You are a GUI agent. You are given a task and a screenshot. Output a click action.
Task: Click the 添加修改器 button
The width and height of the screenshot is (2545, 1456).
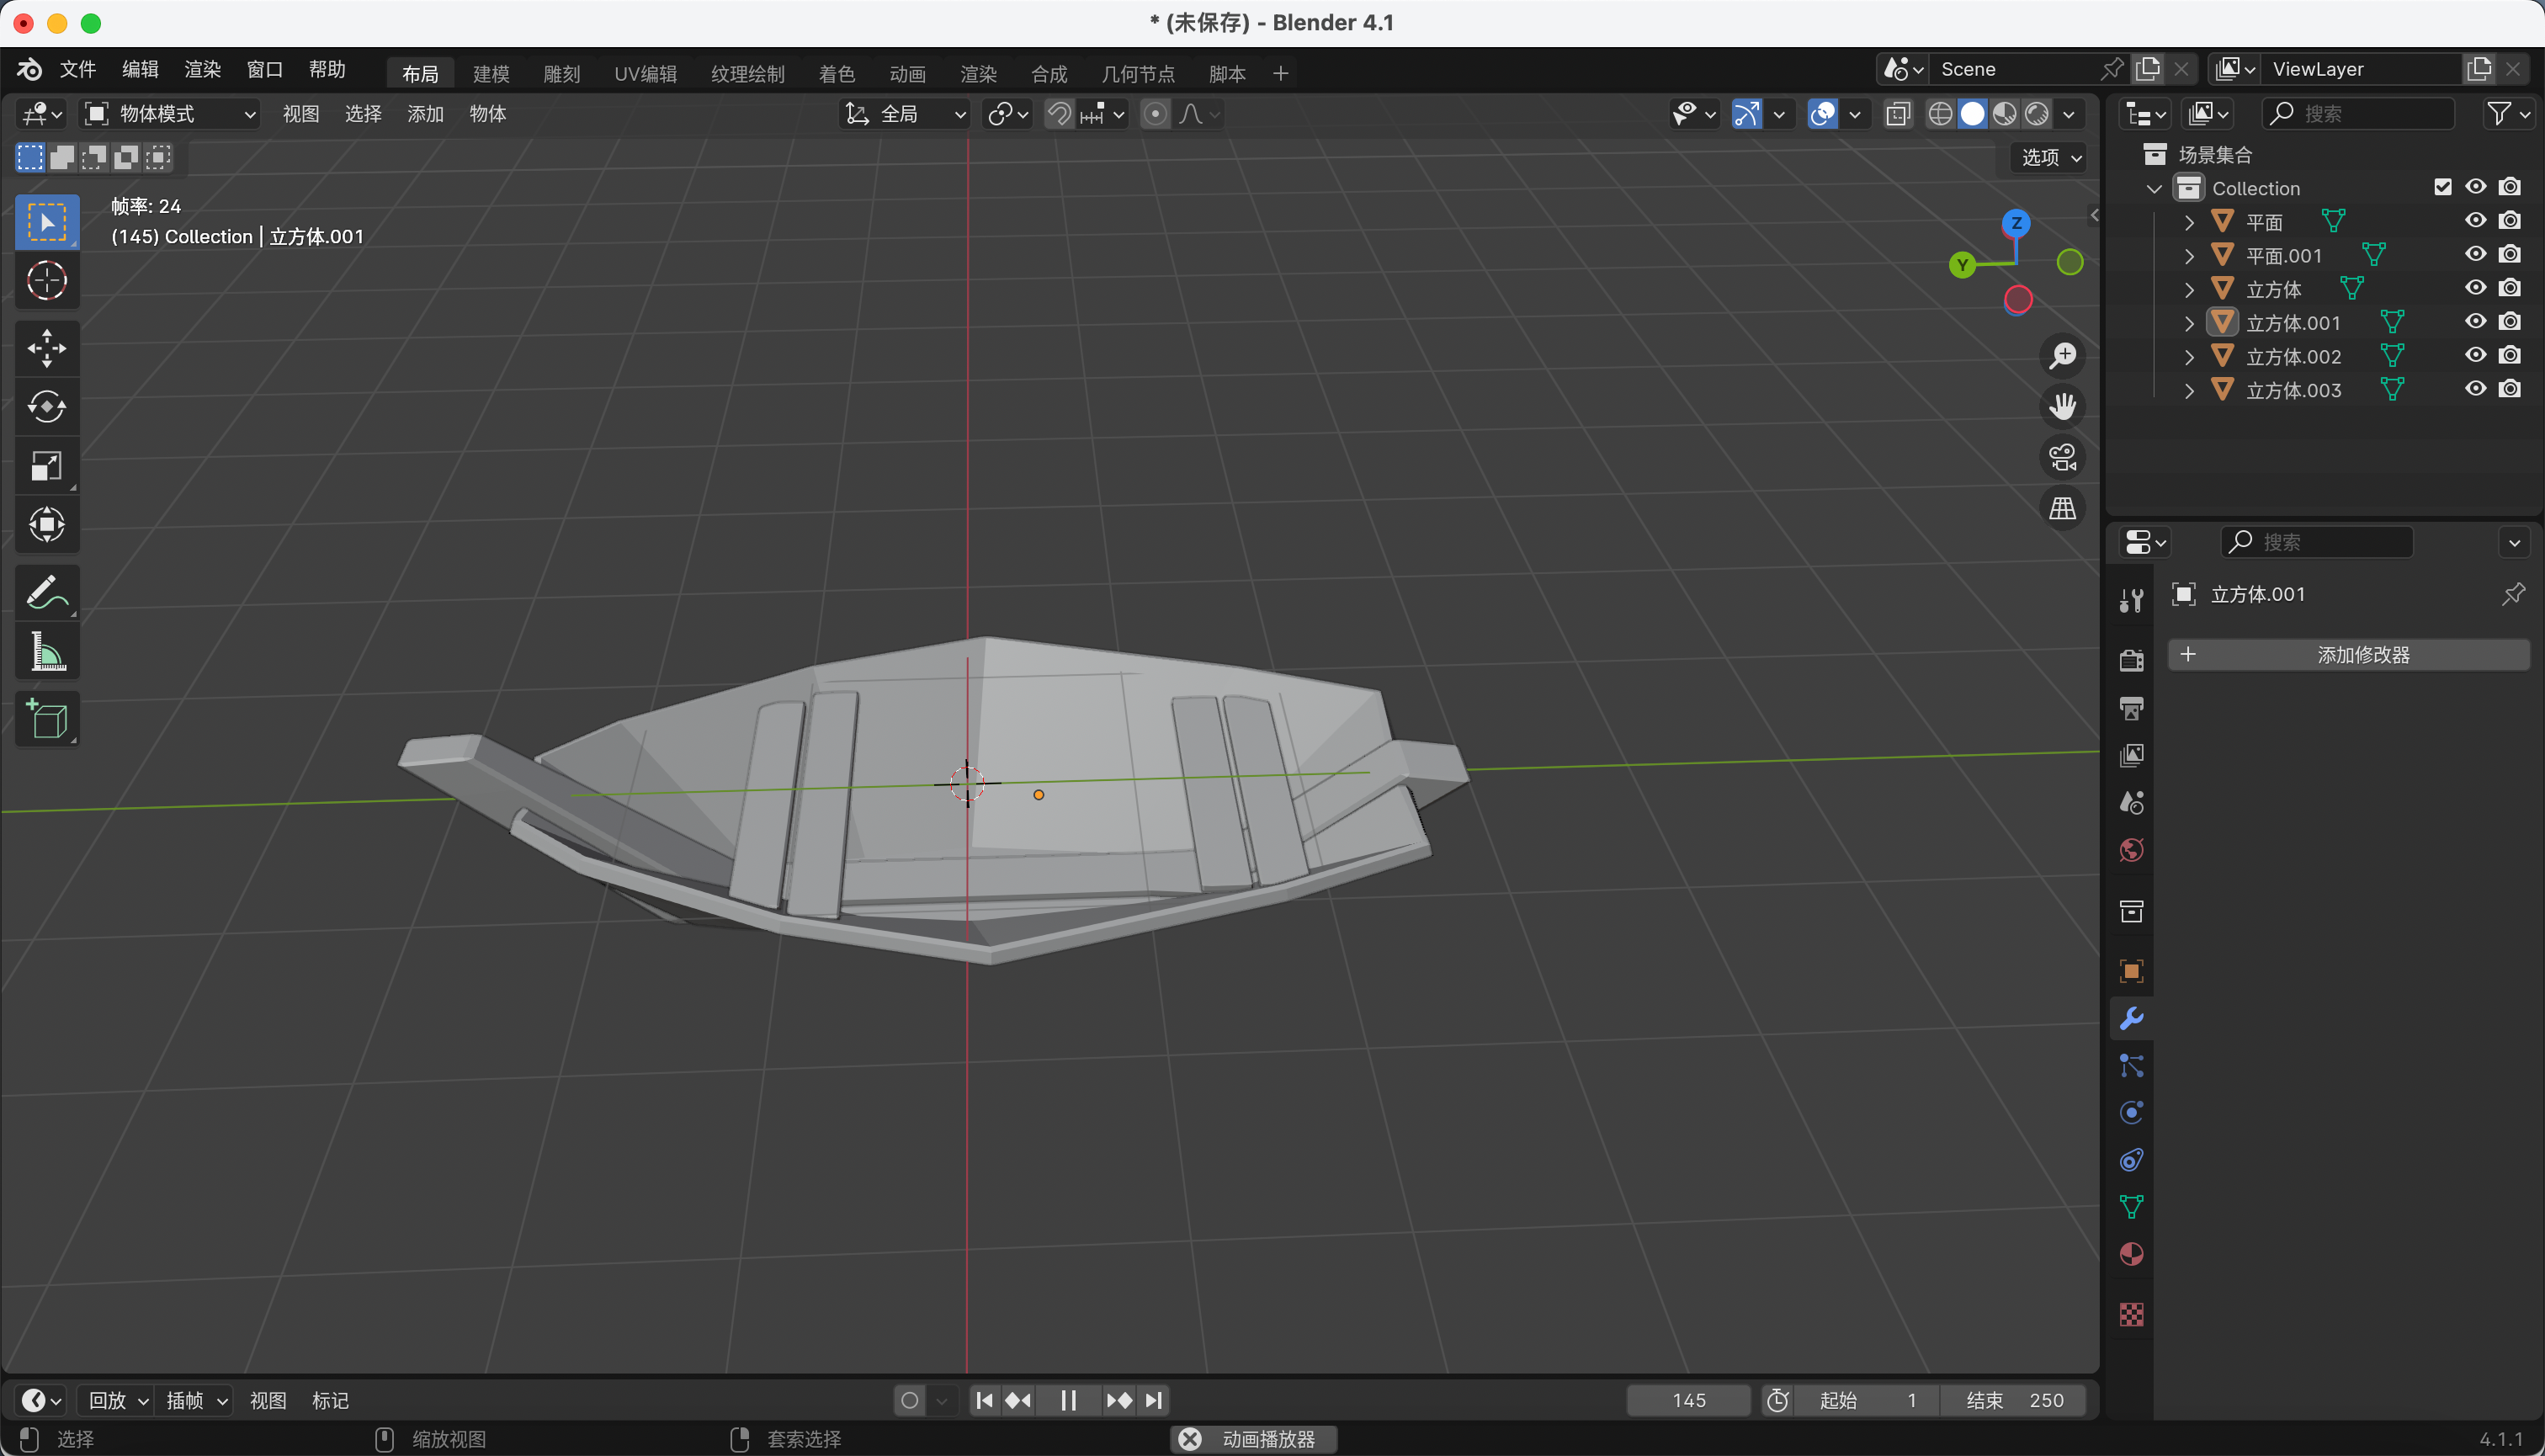[x=2348, y=655]
